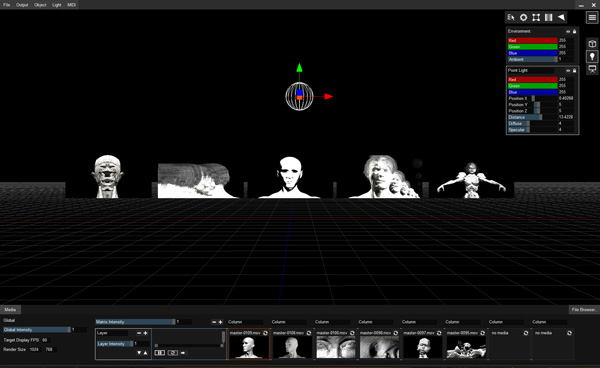Open the Output menu

pyautogui.click(x=22, y=5)
